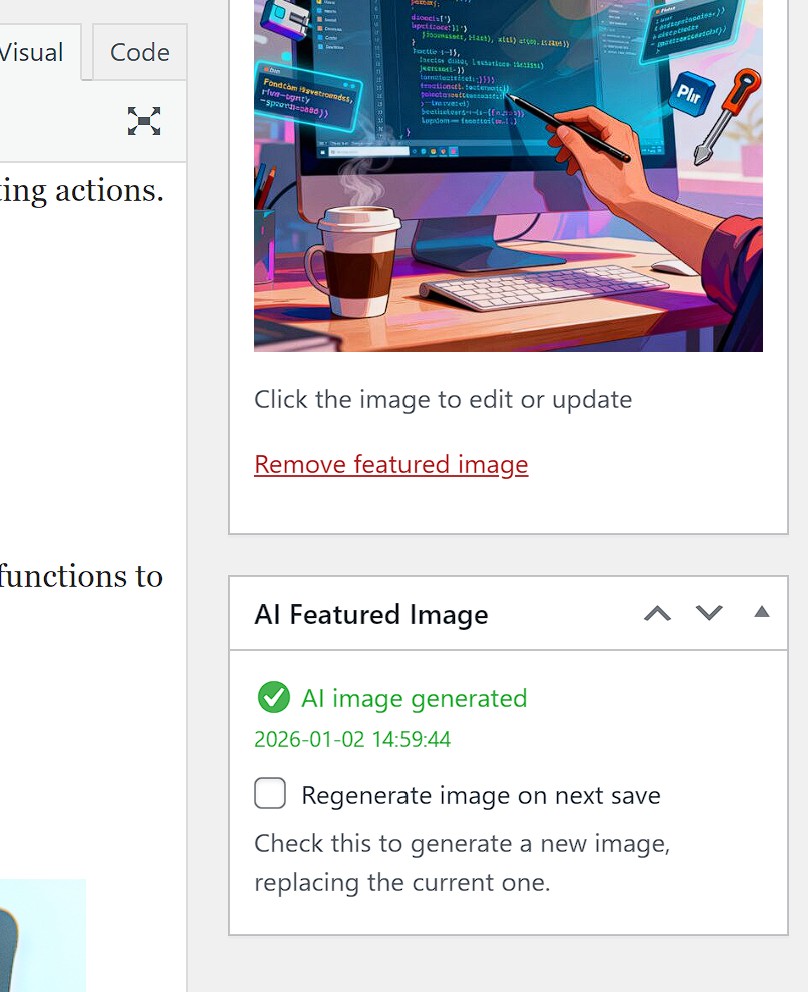Image resolution: width=808 pixels, height=992 pixels.
Task: Switch to the Code editor tab
Action: click(139, 52)
